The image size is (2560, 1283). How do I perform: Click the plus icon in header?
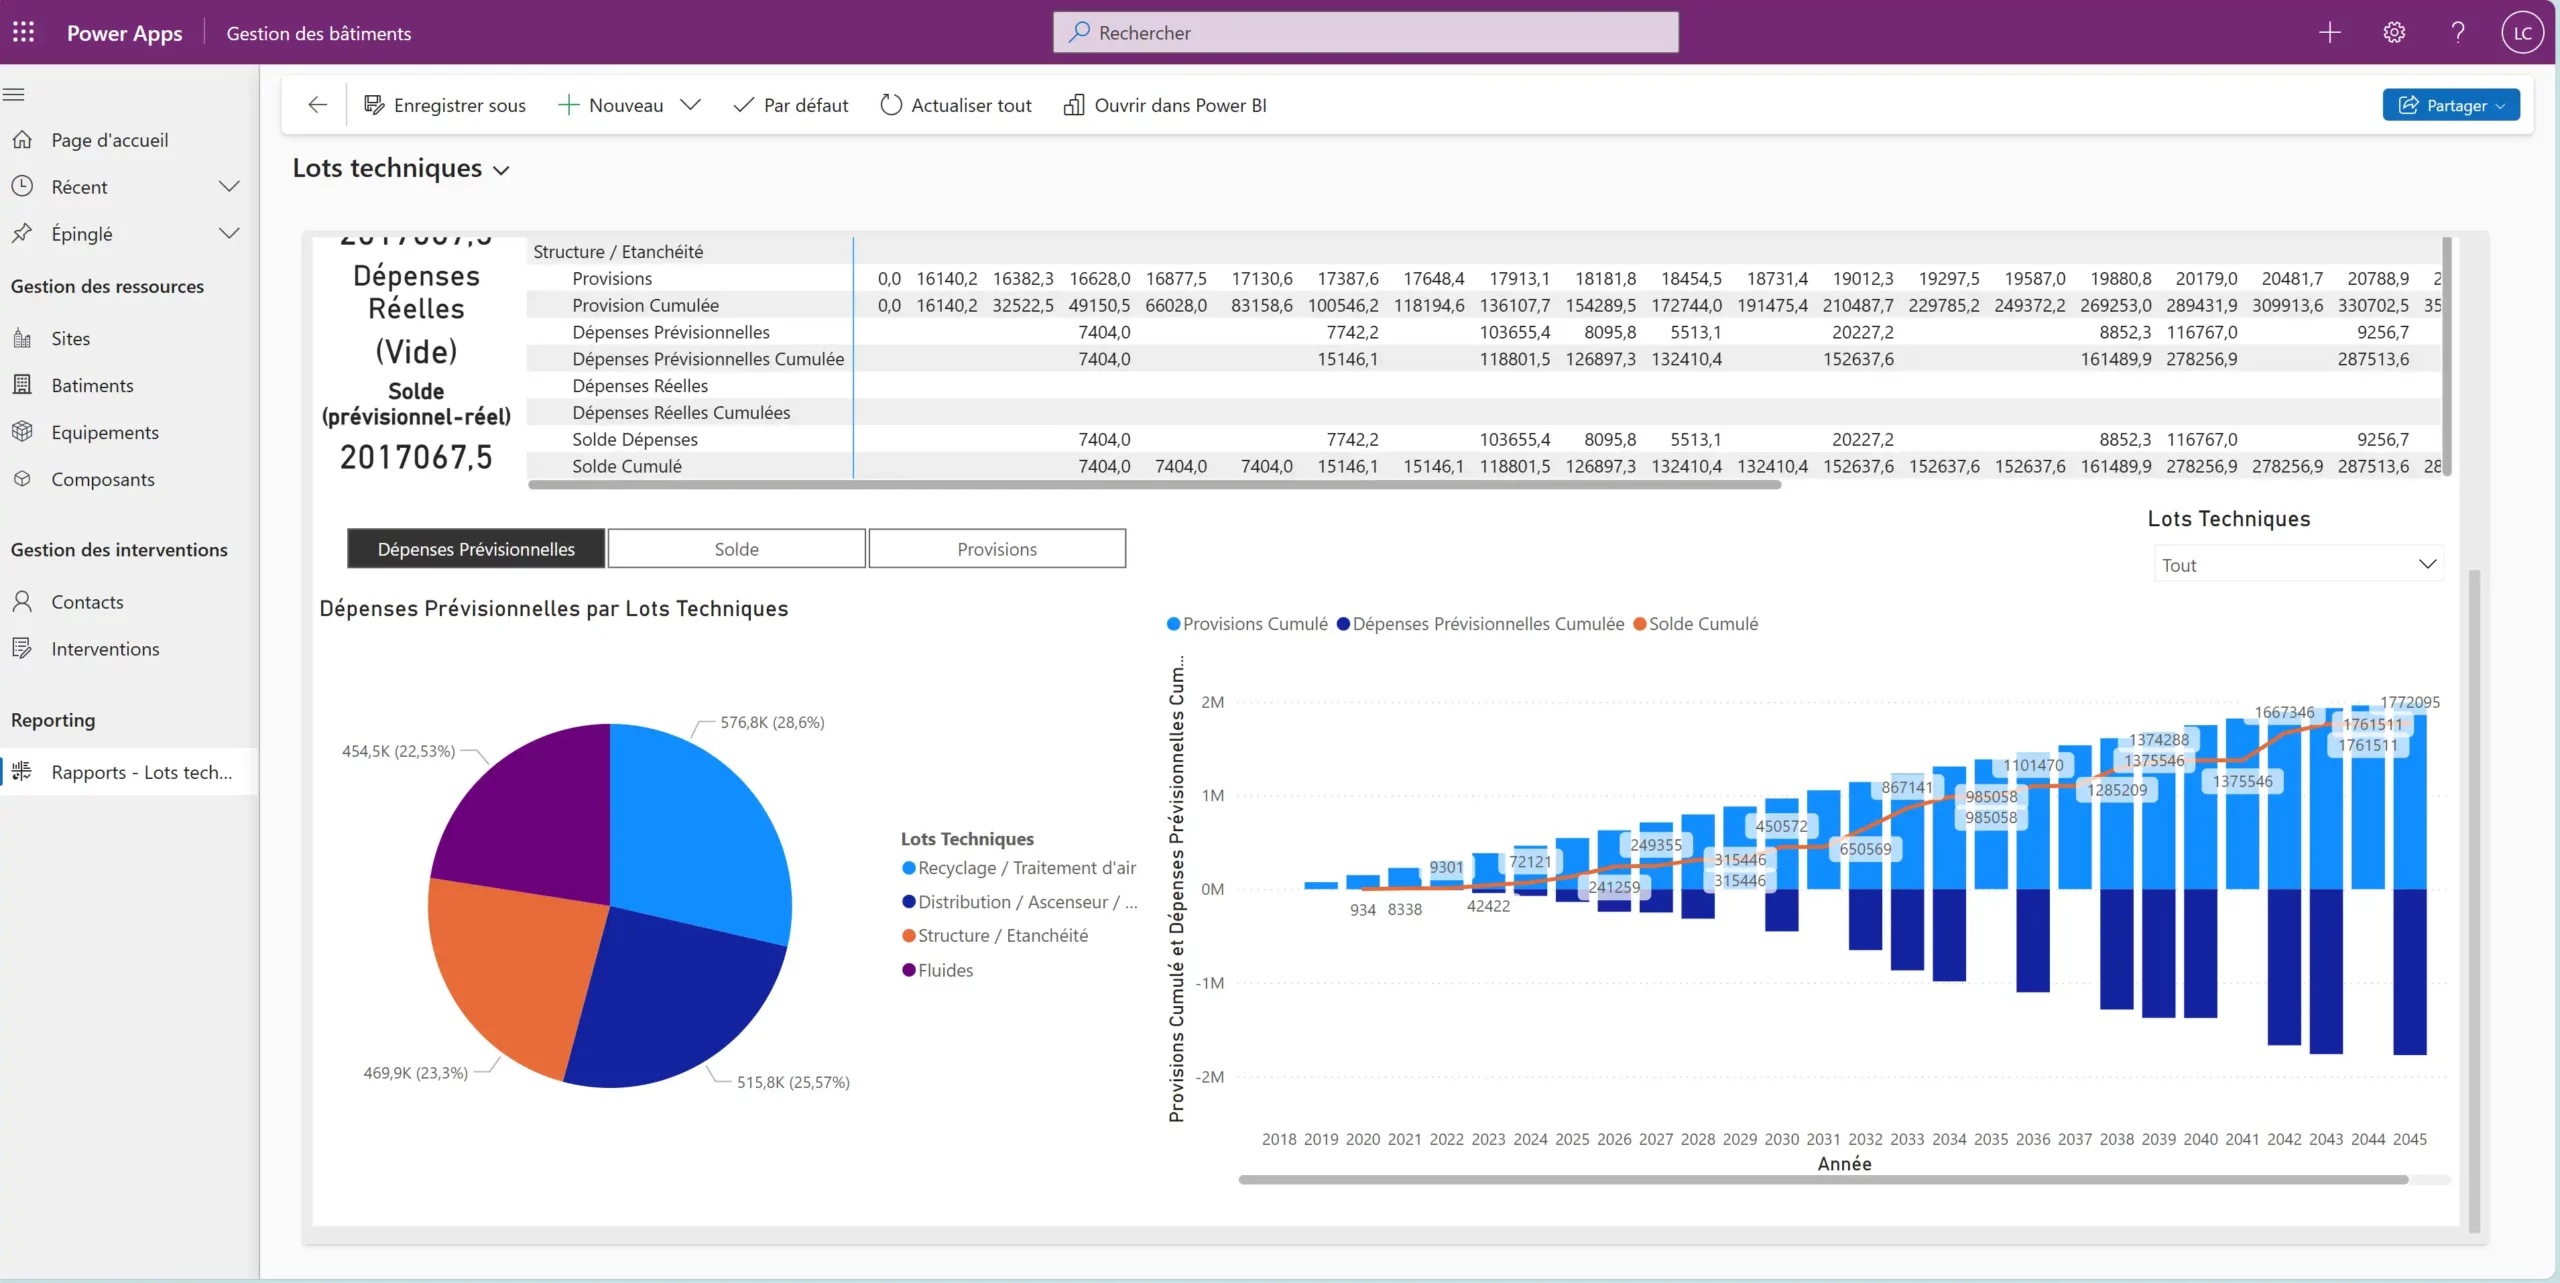pyautogui.click(x=2329, y=32)
